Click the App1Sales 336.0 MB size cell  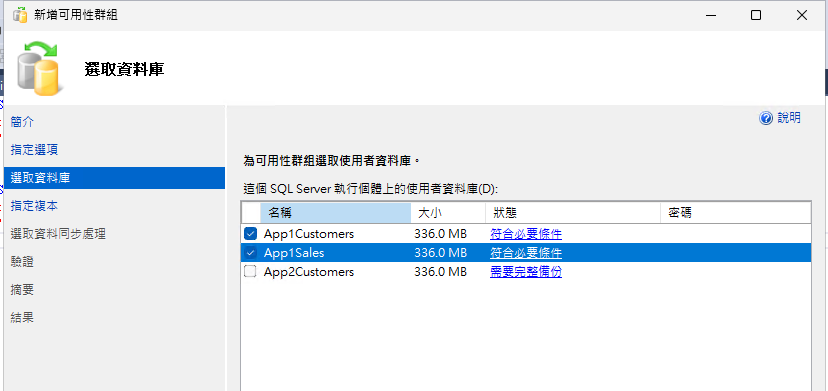pyautogui.click(x=440, y=253)
